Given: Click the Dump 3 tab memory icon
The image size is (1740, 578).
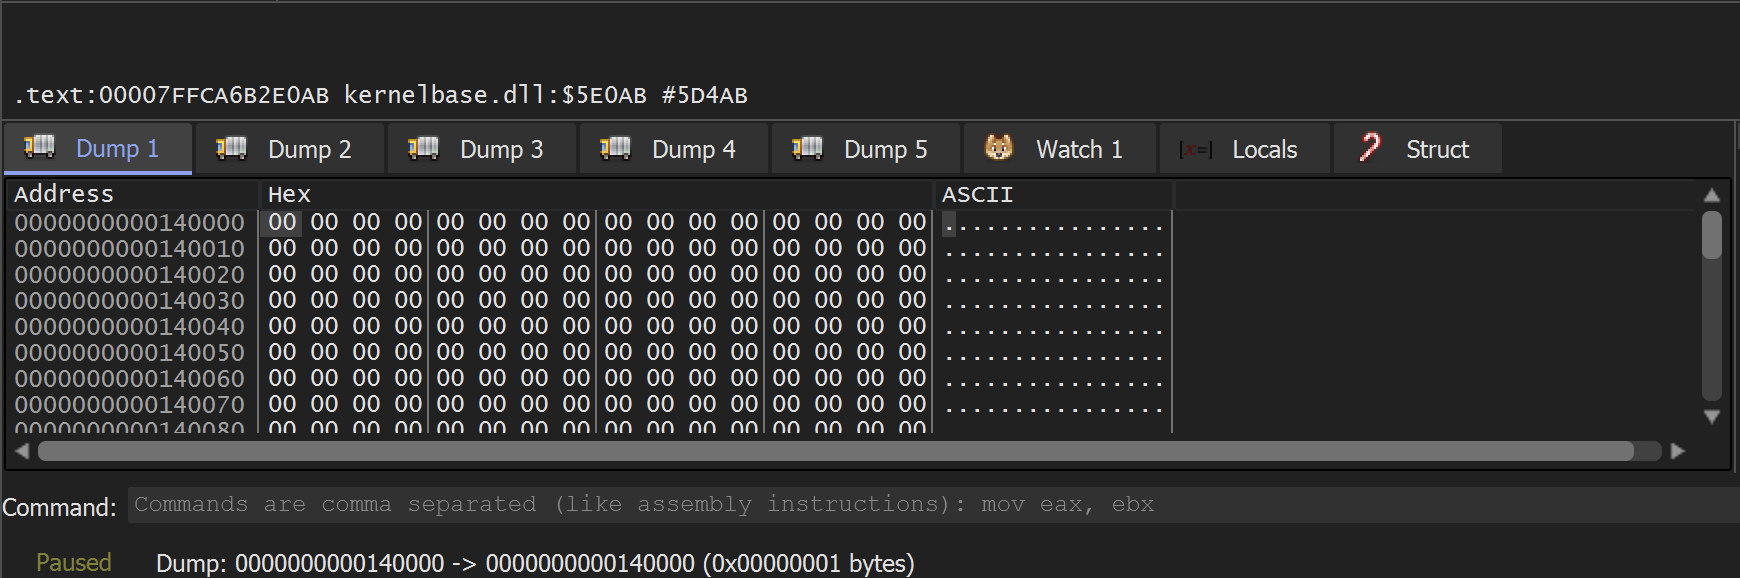Looking at the screenshot, I should 423,148.
